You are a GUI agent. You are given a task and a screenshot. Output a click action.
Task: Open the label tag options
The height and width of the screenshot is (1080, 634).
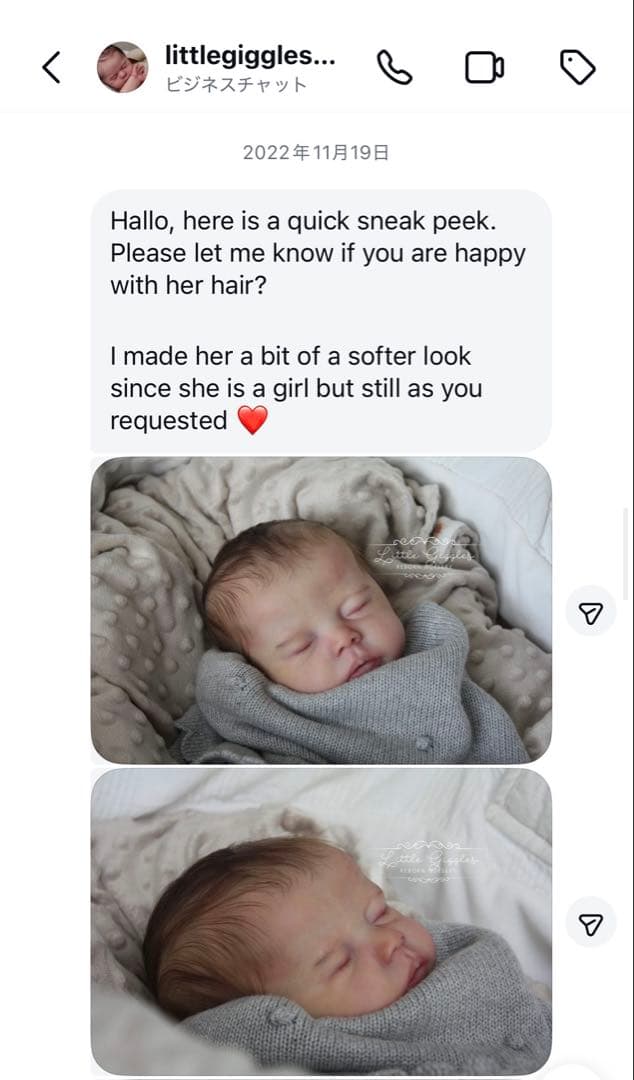[x=576, y=67]
